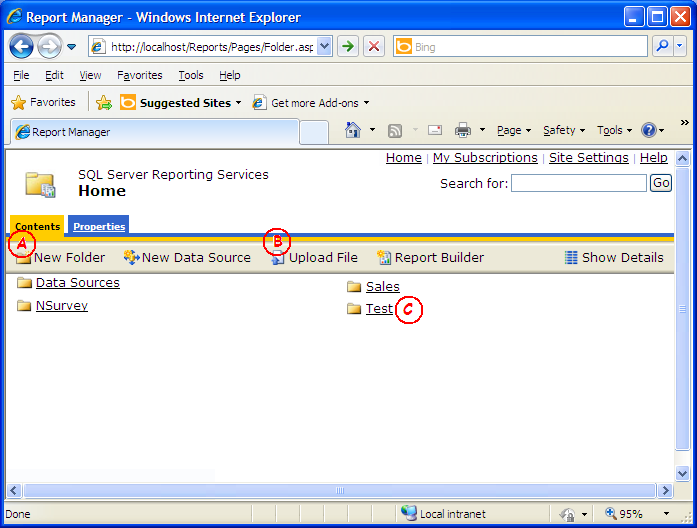Expand the address bar history dropdown
697x528 pixels.
(325, 47)
